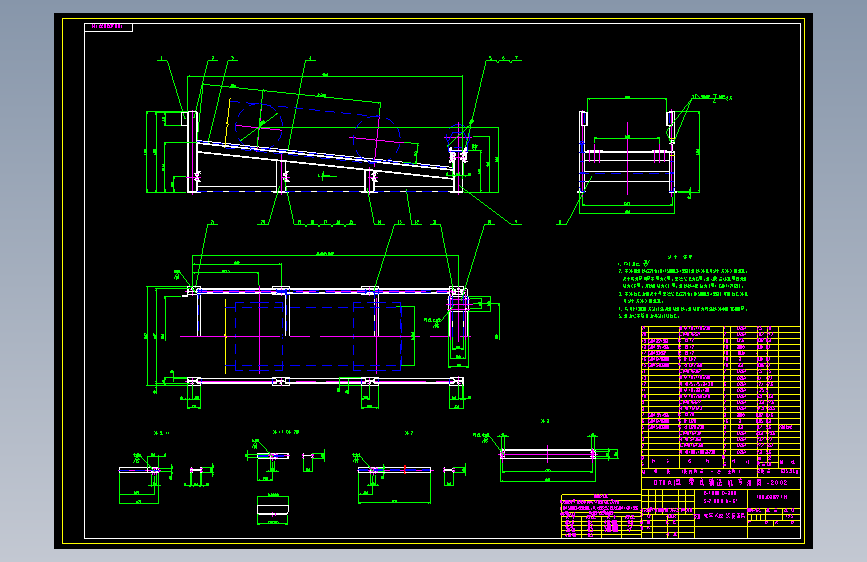
Task: Select the revision table at bottom center
Action: click(601, 516)
